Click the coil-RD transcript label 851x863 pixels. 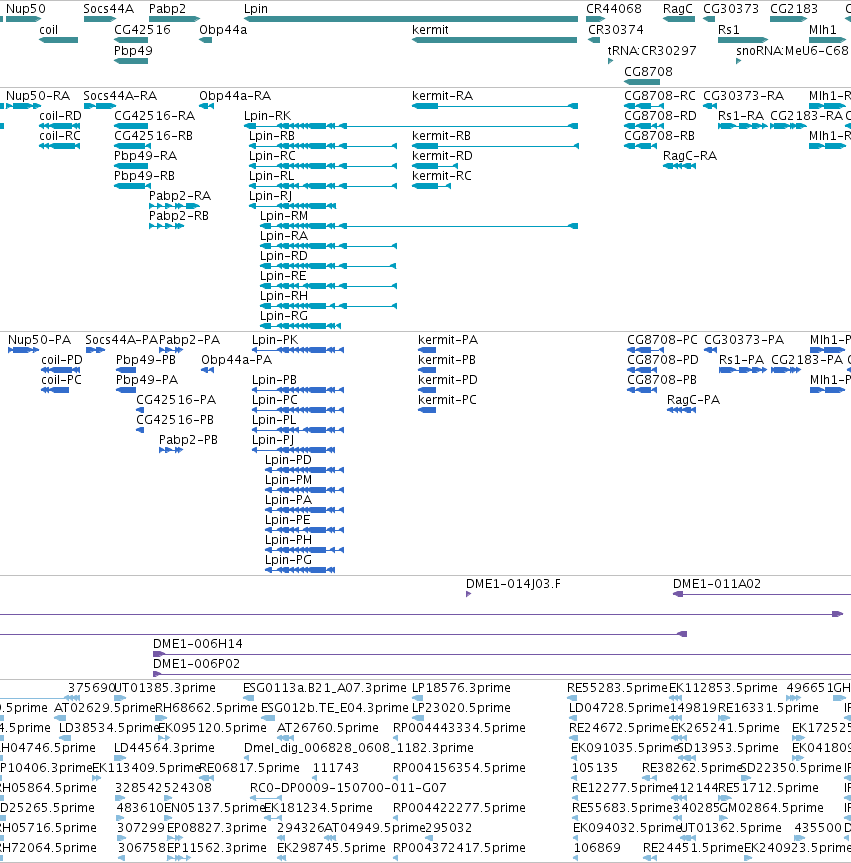point(61,116)
